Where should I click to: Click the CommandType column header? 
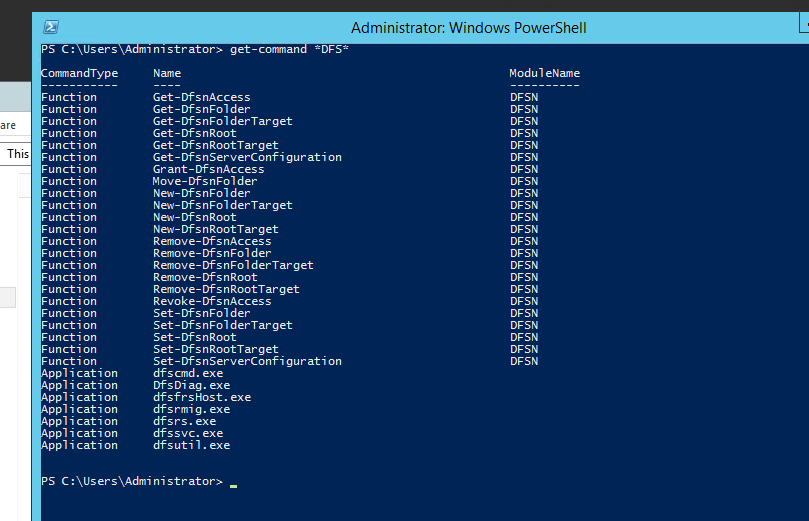pos(79,73)
